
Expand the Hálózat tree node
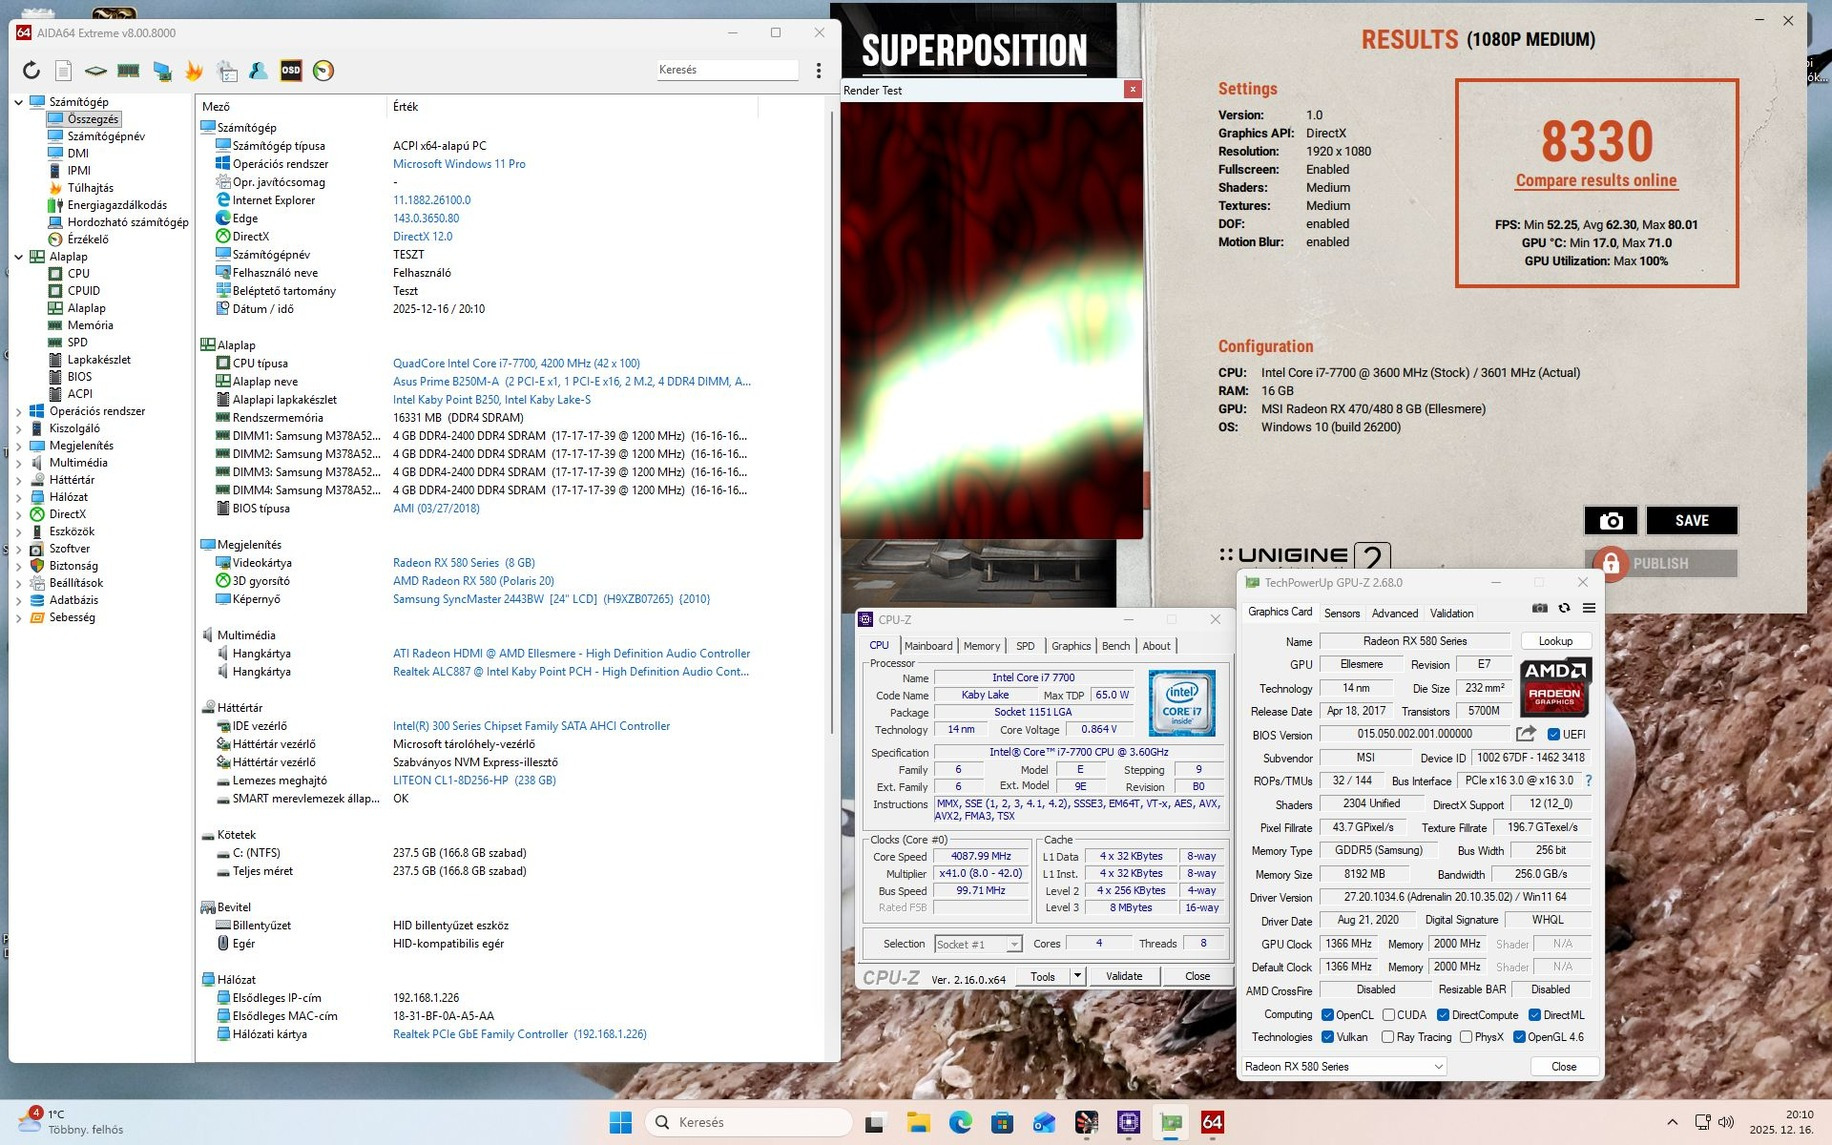point(19,497)
